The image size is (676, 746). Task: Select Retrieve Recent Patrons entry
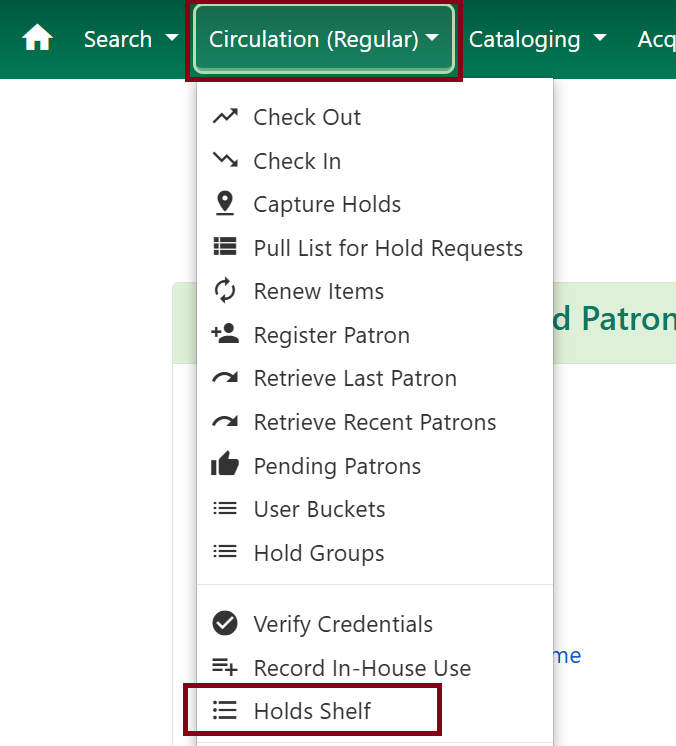pyautogui.click(x=374, y=422)
